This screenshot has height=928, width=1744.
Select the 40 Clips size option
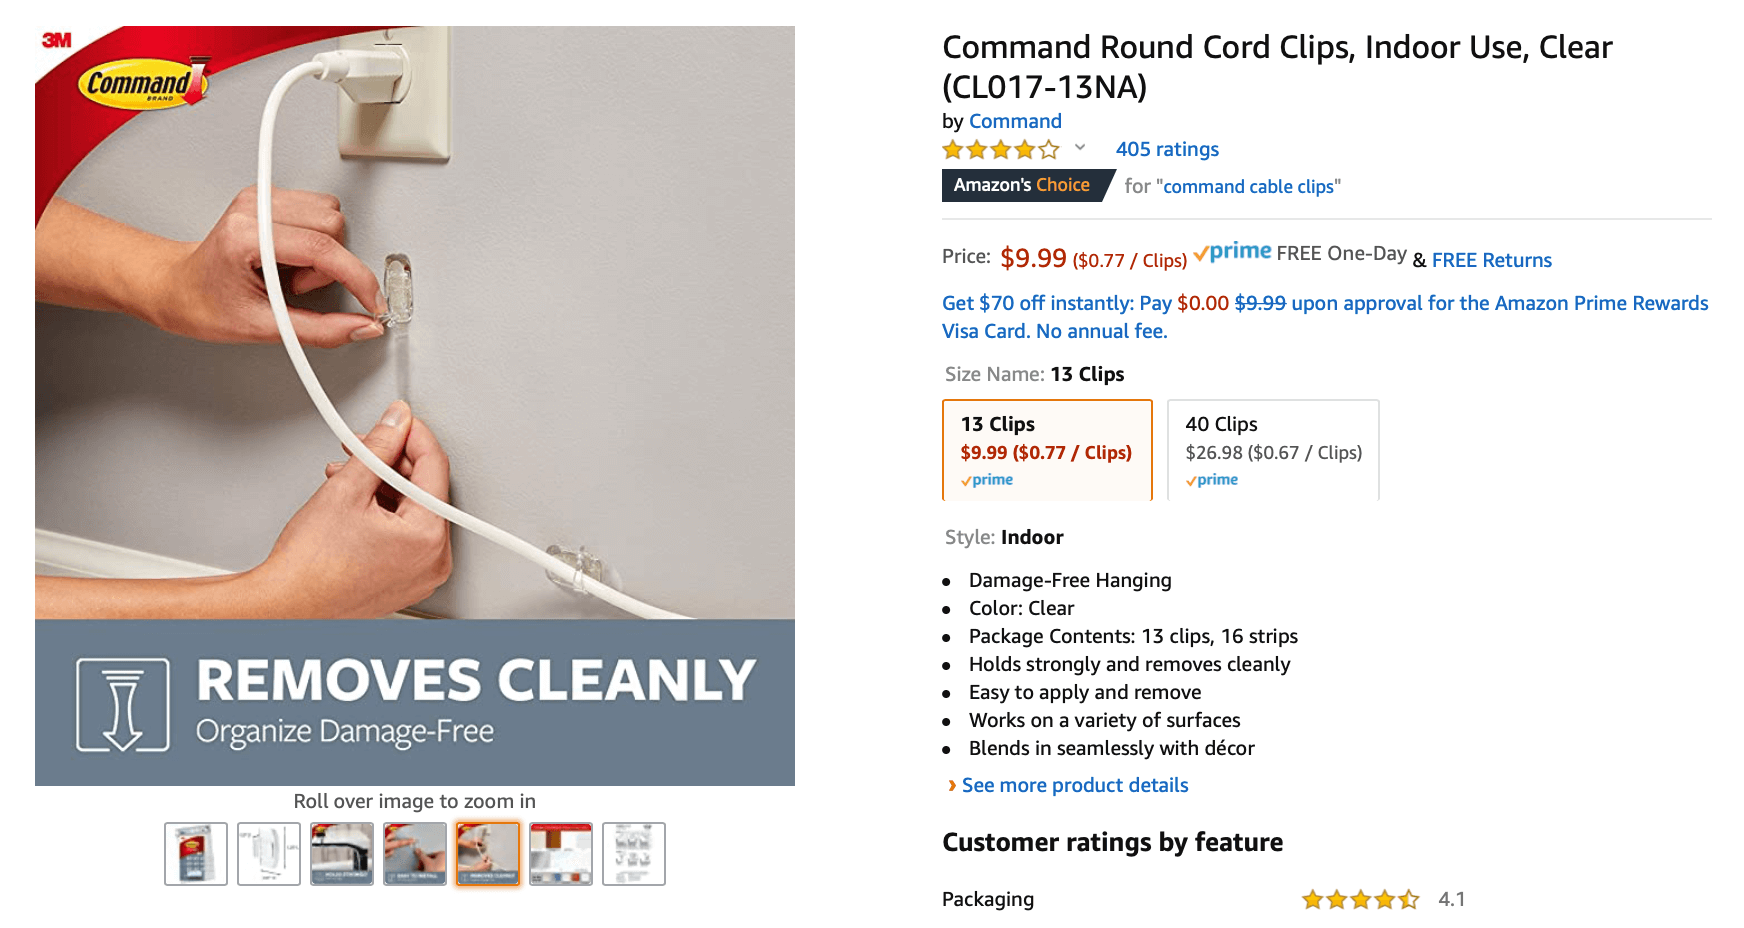point(1273,450)
